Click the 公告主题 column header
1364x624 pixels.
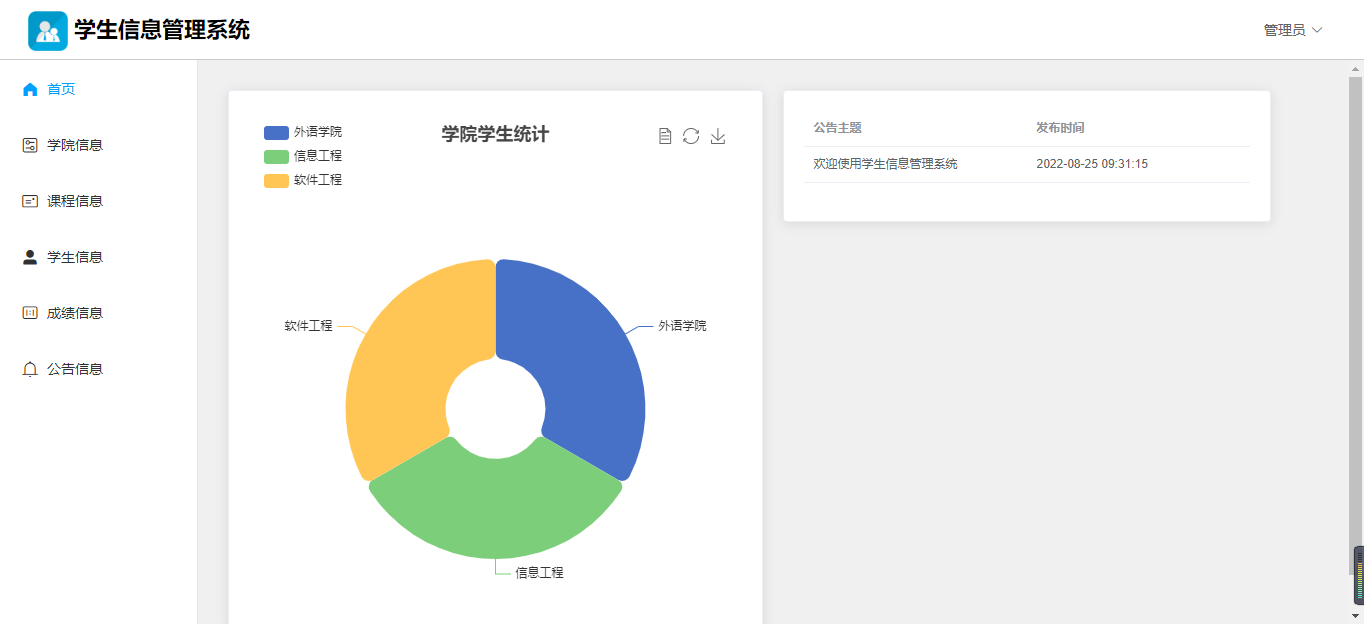(x=838, y=128)
